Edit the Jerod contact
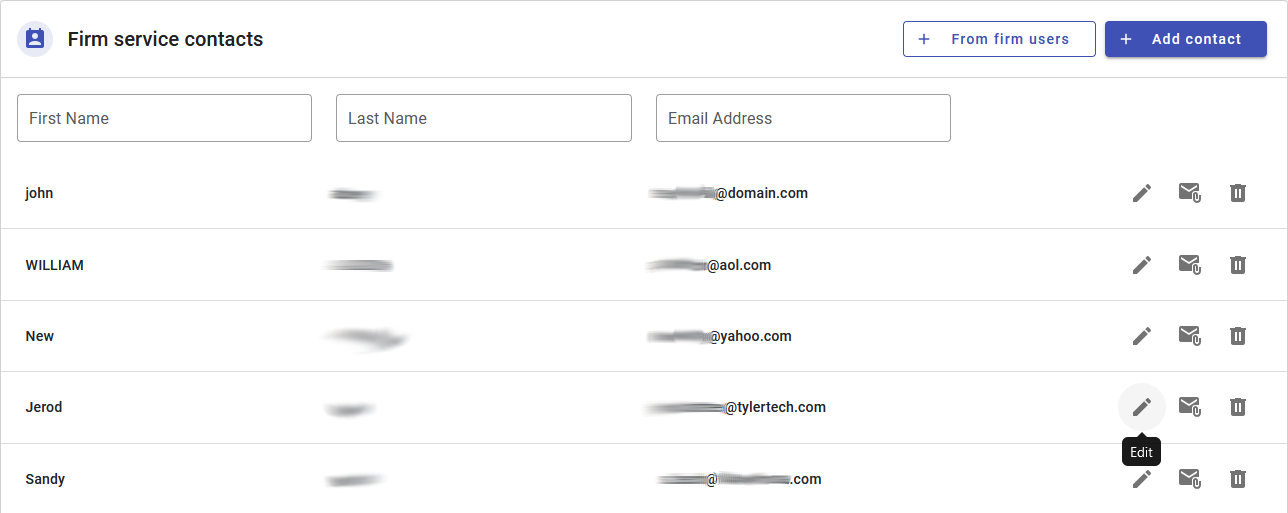Image resolution: width=1288 pixels, height=513 pixels. (1142, 407)
